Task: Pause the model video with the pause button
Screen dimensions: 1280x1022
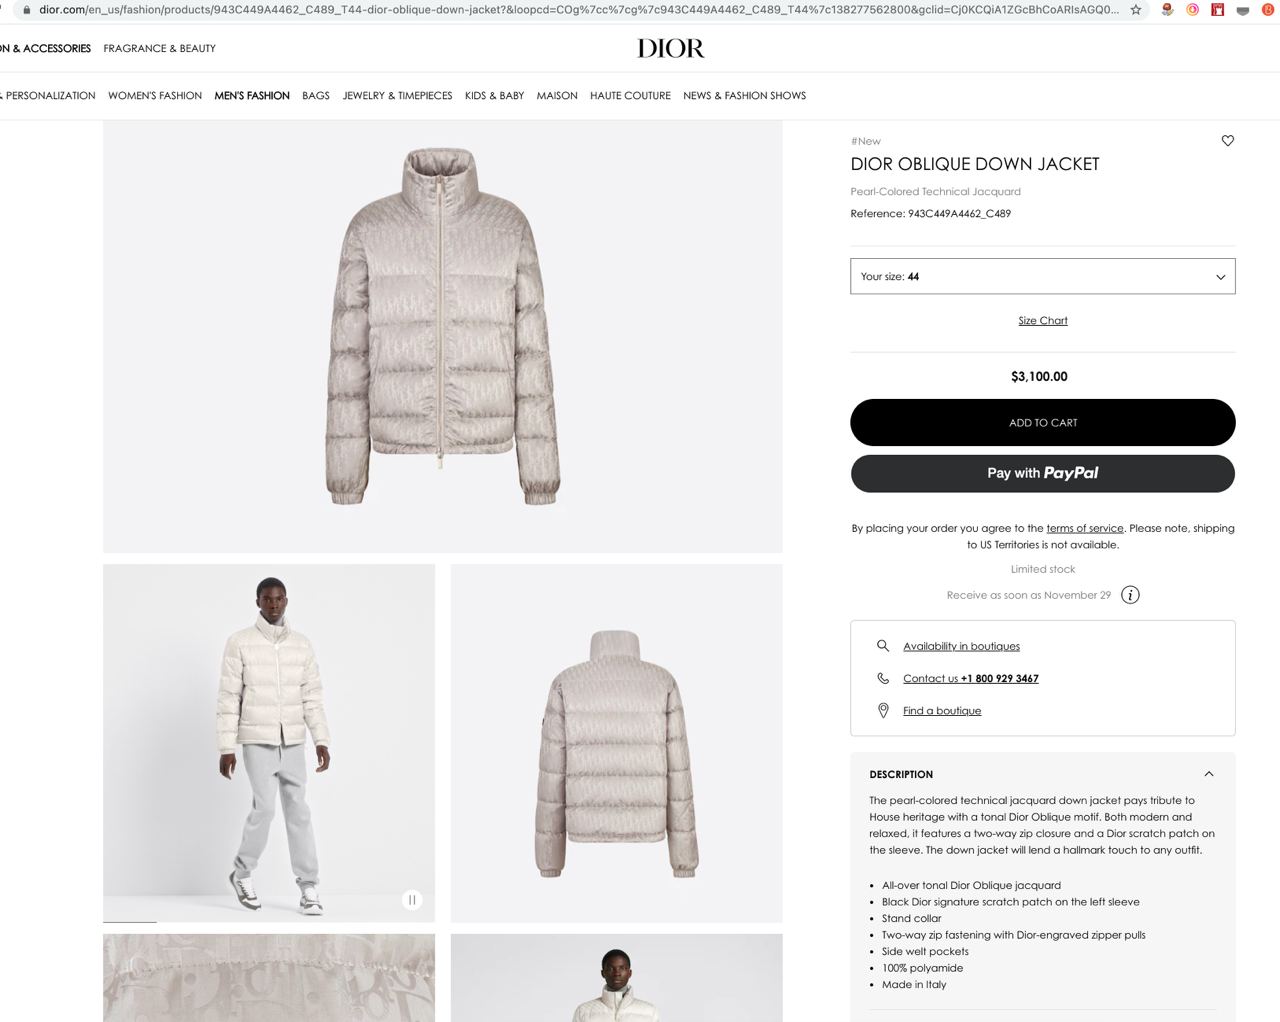Action: [x=412, y=900]
